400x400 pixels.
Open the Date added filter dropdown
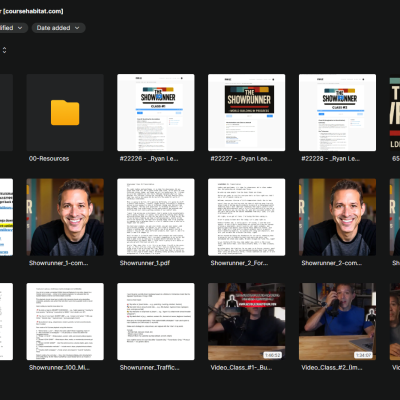tap(58, 28)
